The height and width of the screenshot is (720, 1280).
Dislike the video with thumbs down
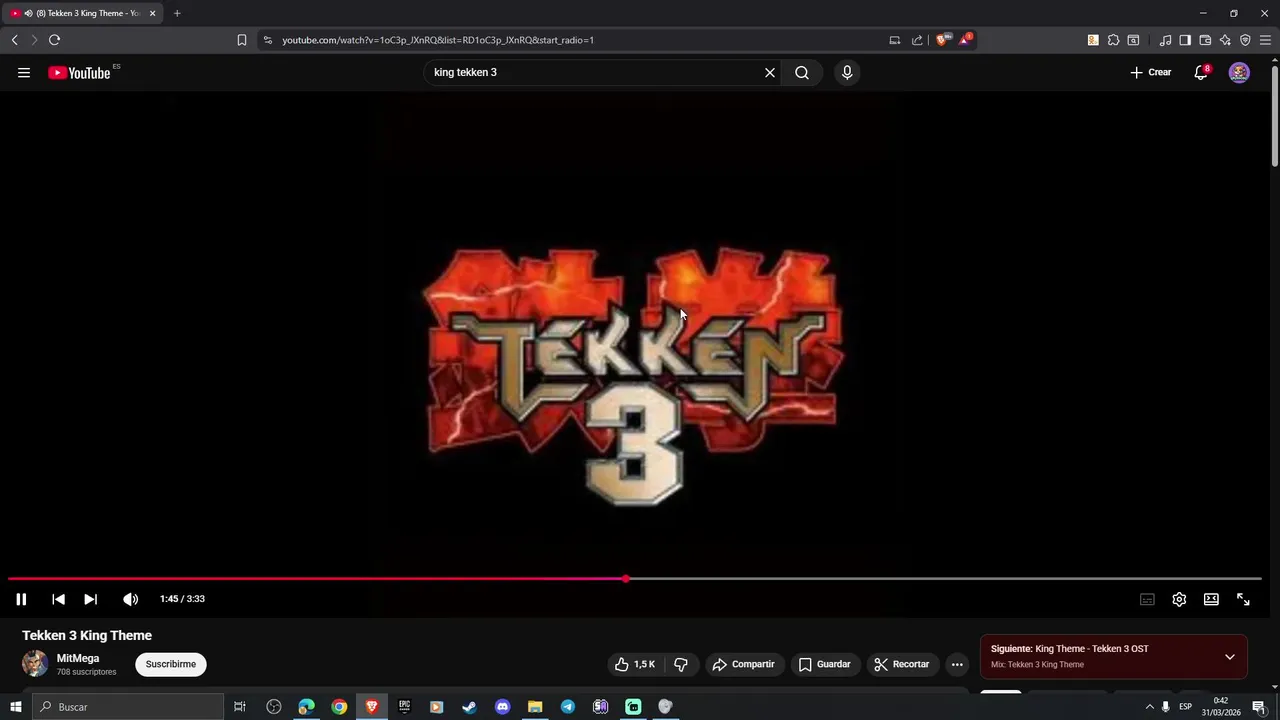681,664
